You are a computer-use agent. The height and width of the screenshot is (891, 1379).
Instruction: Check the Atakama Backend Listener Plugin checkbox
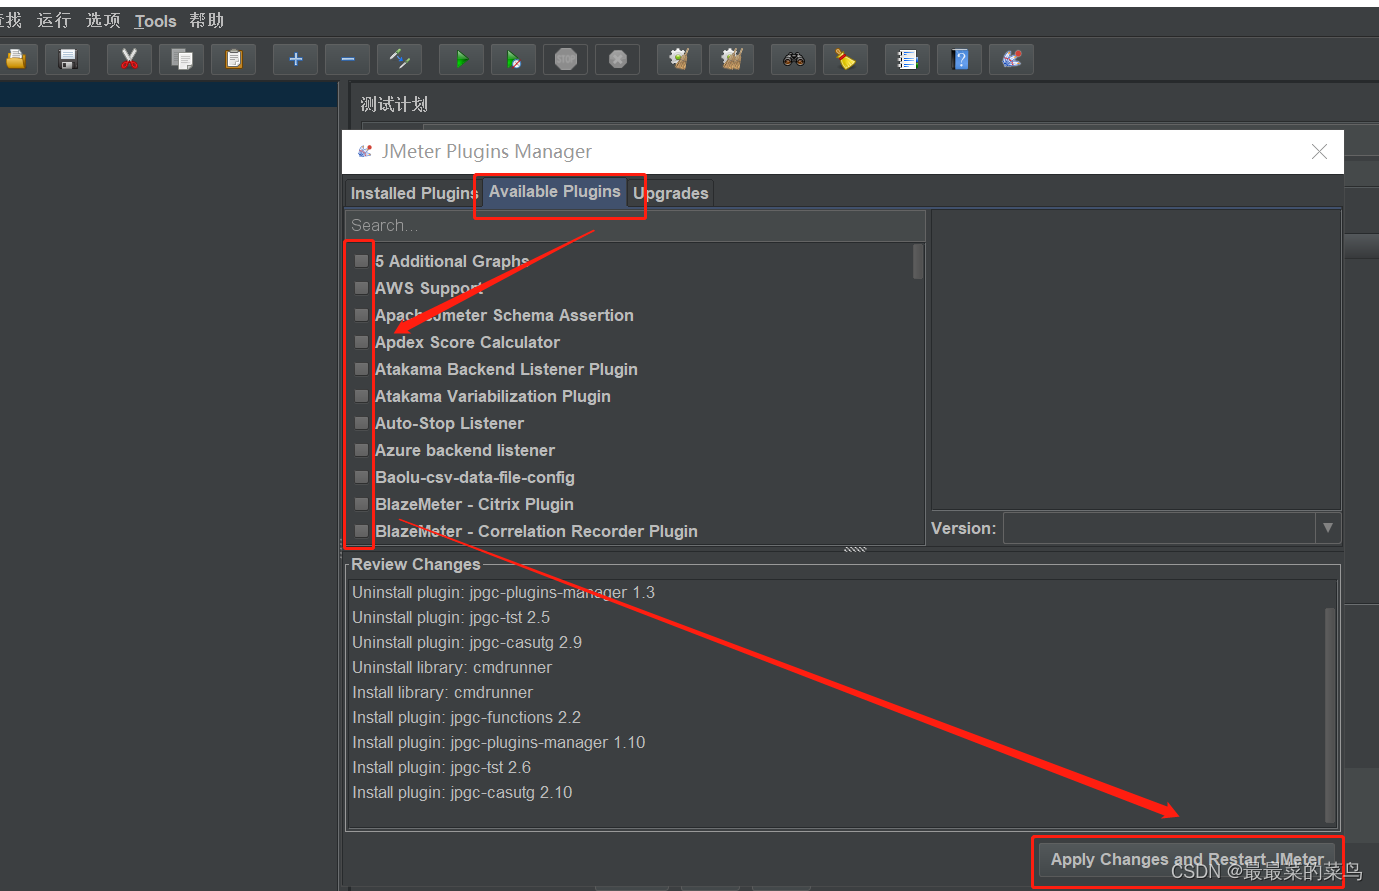tap(361, 369)
